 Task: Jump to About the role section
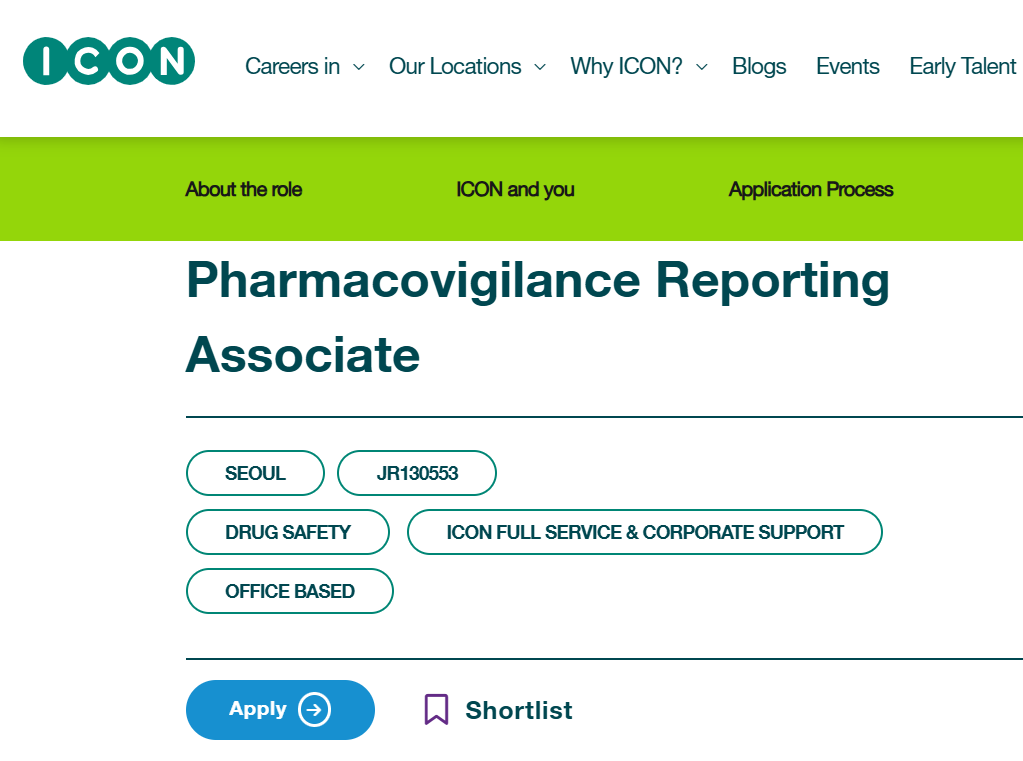coord(243,189)
